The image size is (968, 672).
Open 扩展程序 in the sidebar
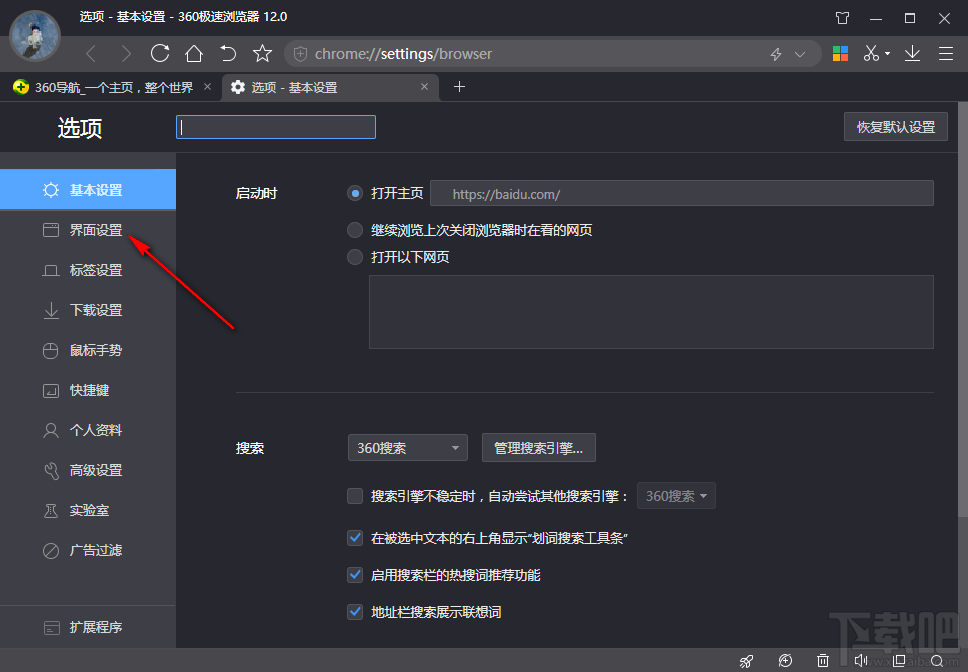point(88,628)
